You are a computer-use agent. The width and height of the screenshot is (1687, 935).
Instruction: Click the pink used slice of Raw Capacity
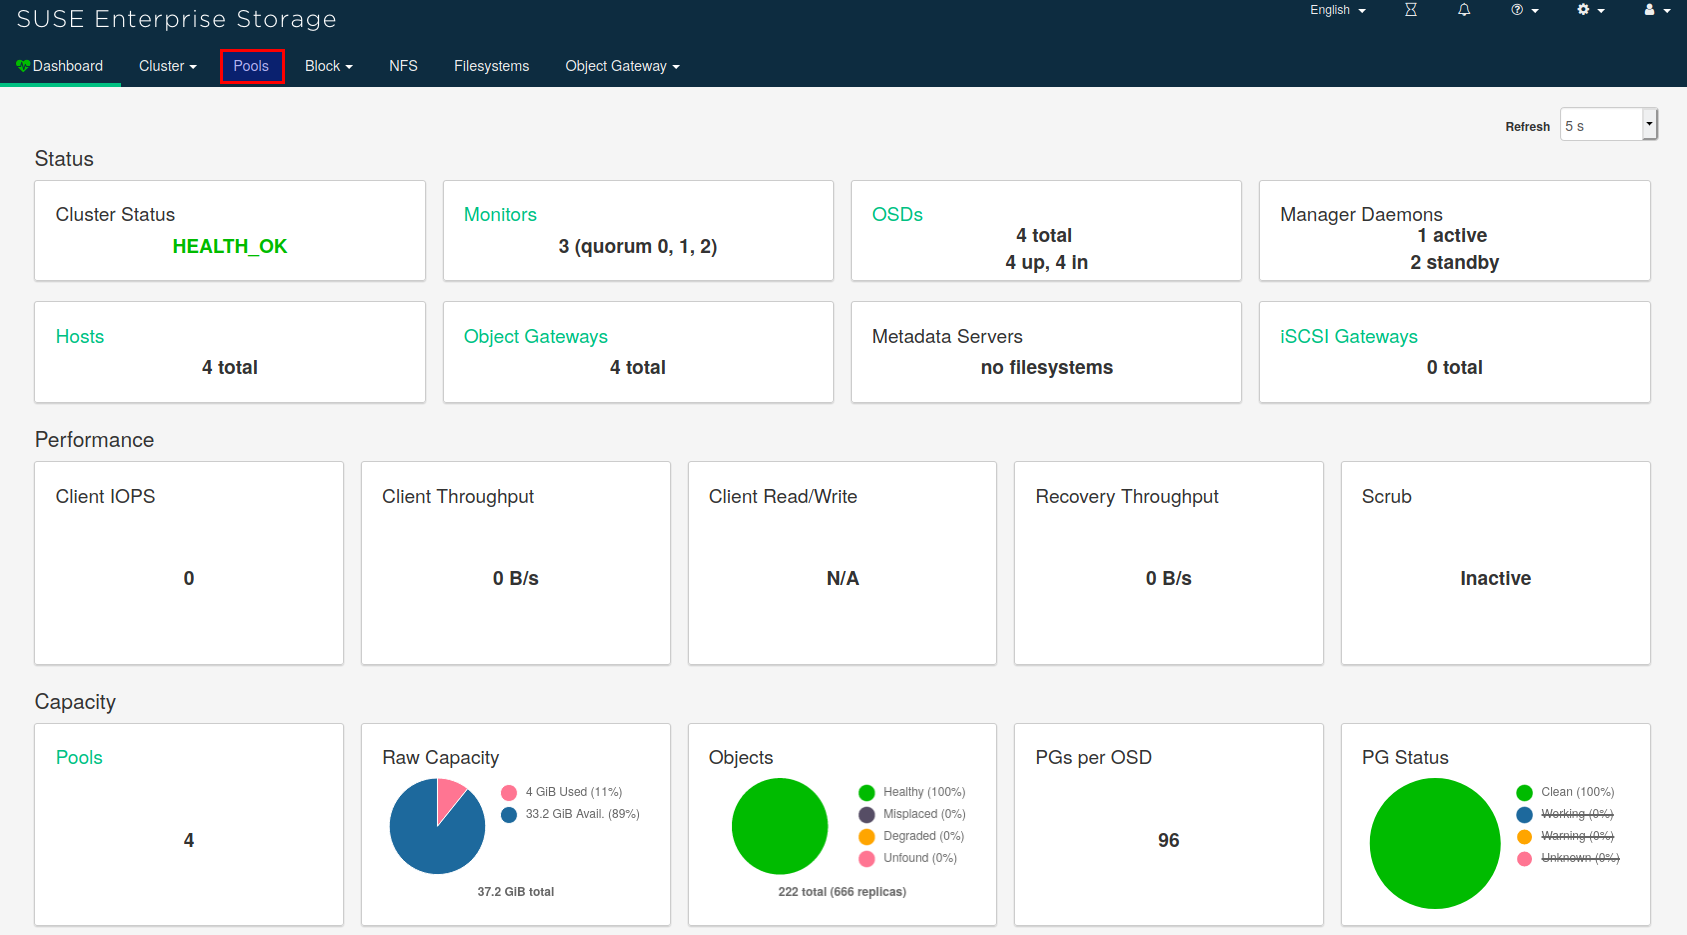(x=449, y=796)
